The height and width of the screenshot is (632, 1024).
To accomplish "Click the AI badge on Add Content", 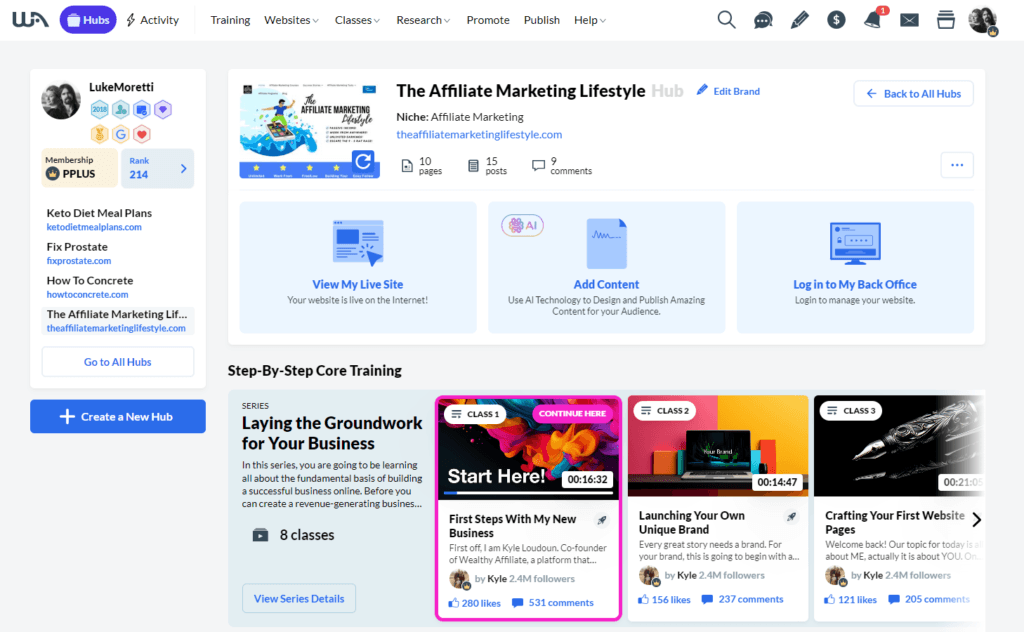I will tap(522, 225).
